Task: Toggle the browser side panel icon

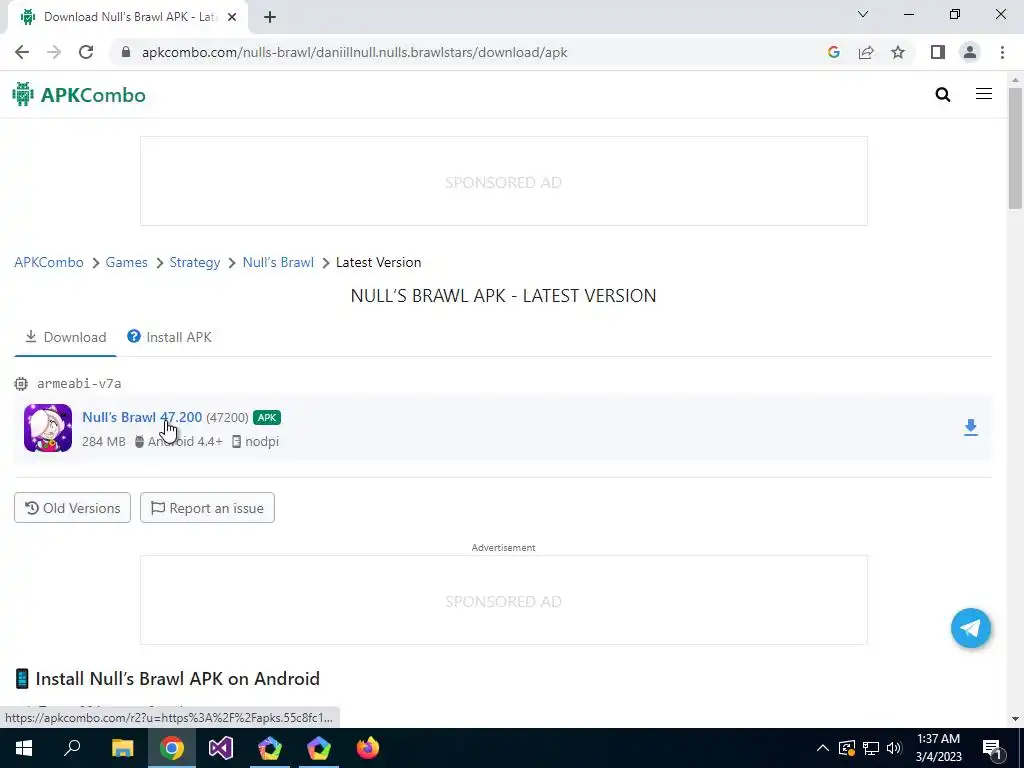Action: (938, 52)
